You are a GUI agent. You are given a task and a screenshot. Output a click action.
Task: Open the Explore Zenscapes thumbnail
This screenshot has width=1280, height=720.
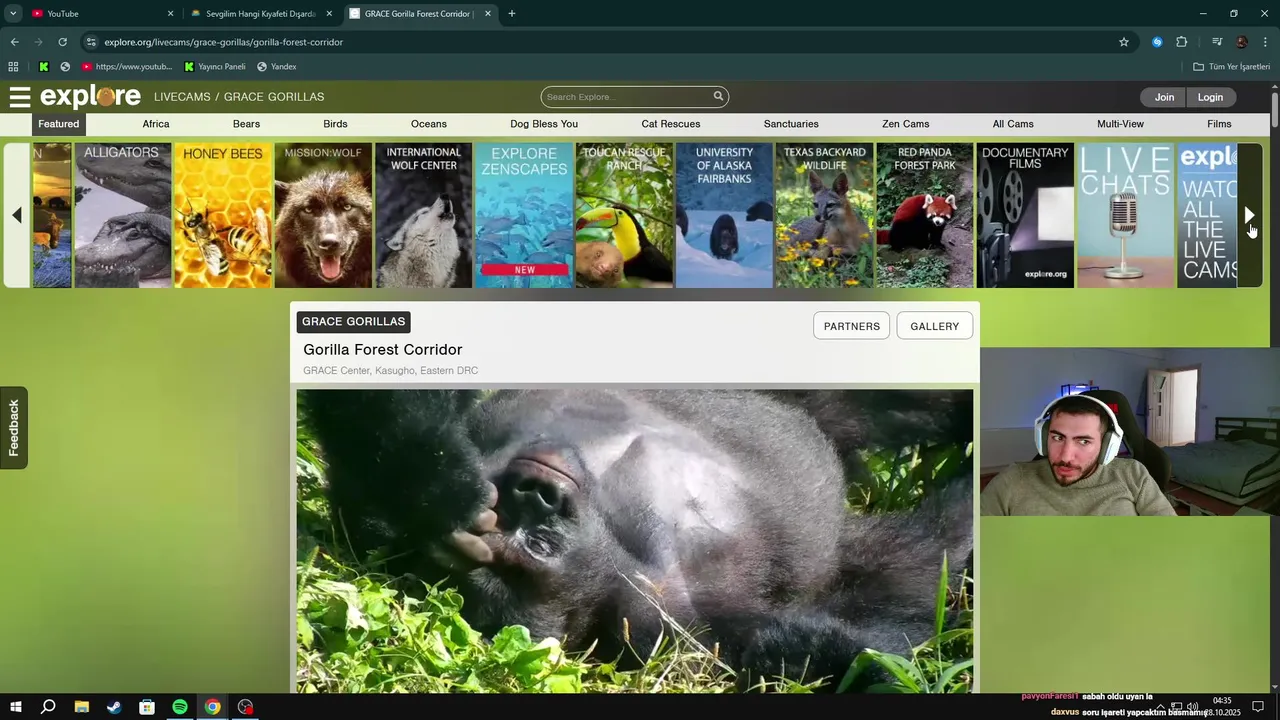[x=524, y=215]
